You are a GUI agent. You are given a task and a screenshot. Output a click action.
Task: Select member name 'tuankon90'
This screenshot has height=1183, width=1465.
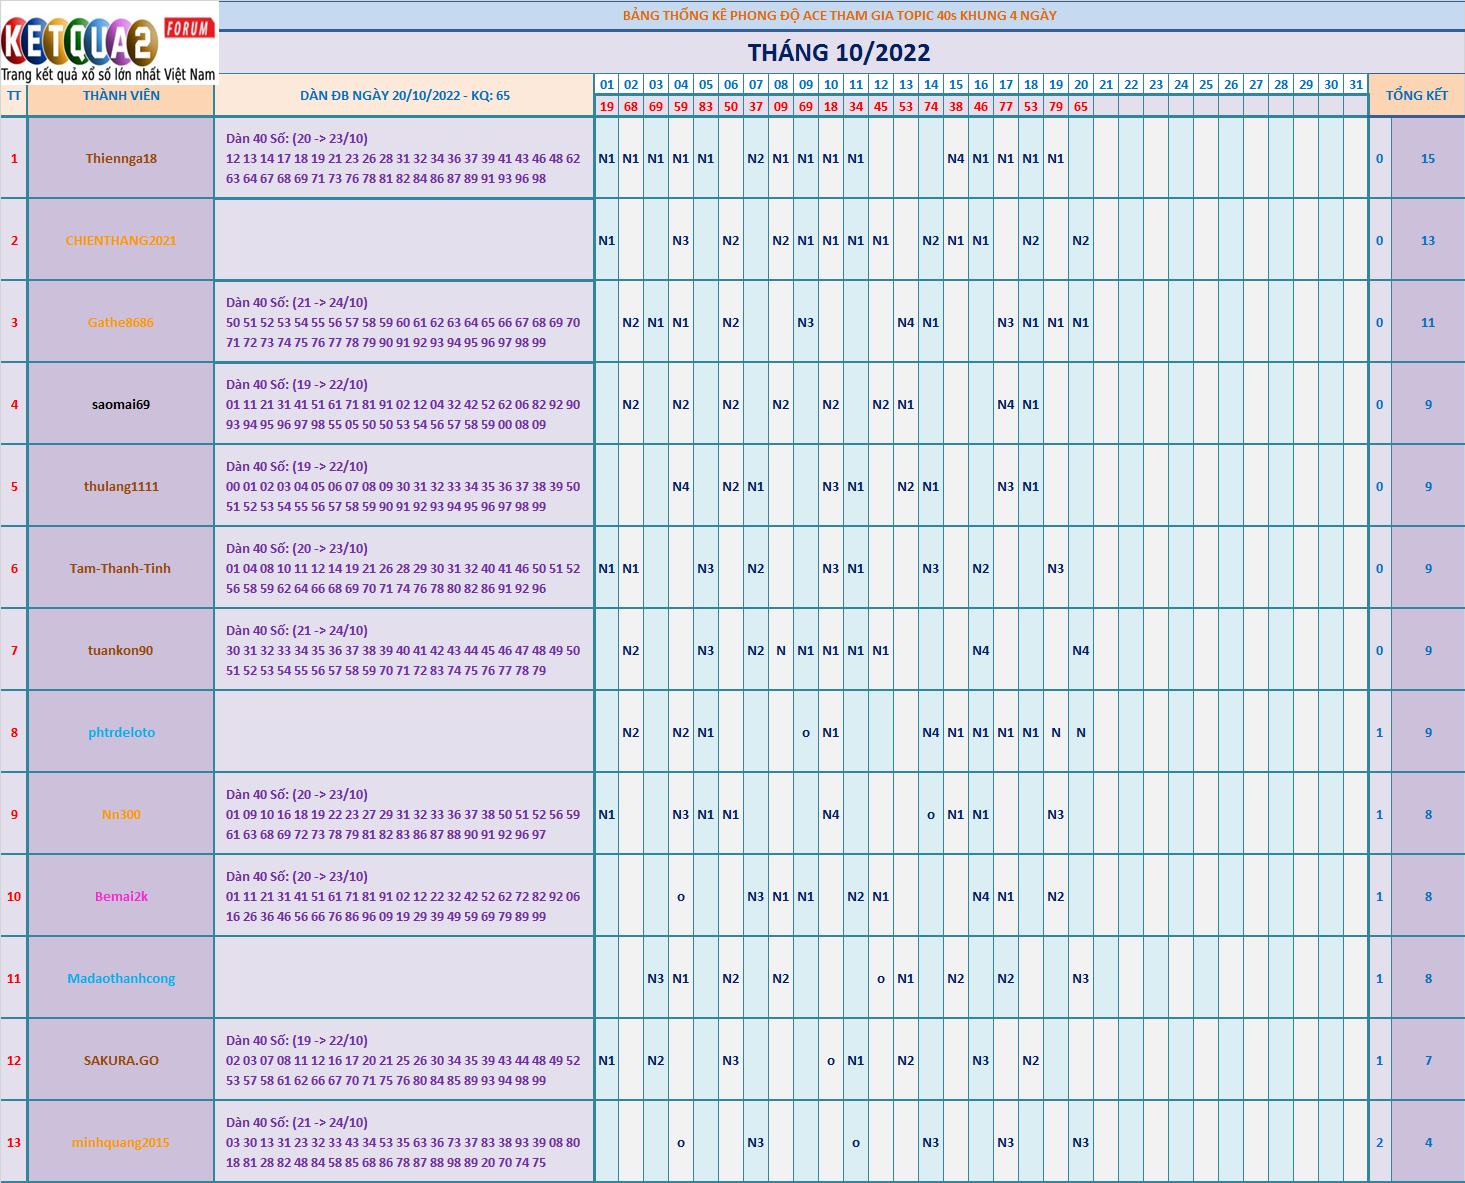click(121, 650)
